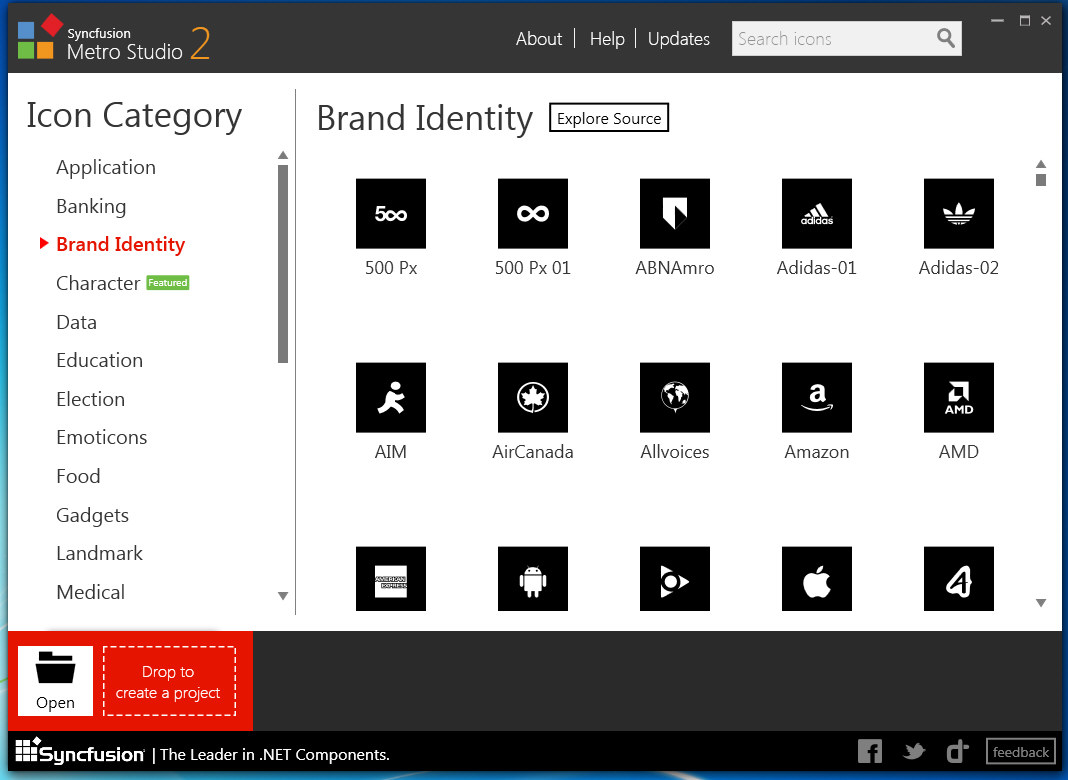Select the AMD logo icon

[958, 397]
